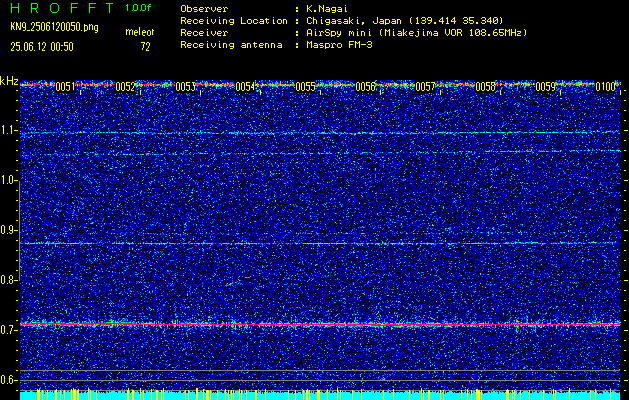Click the 0.8 kHz axis label

point(8,280)
